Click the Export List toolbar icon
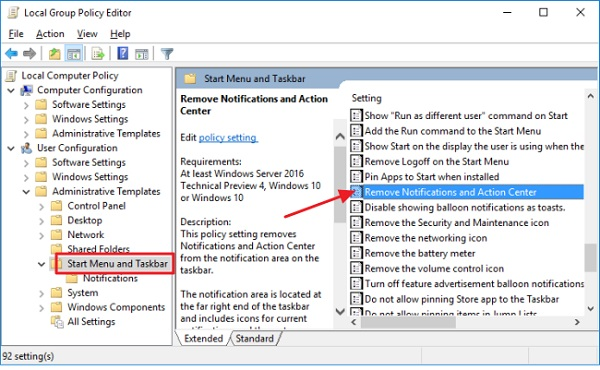The image size is (600, 370). click(x=98, y=54)
